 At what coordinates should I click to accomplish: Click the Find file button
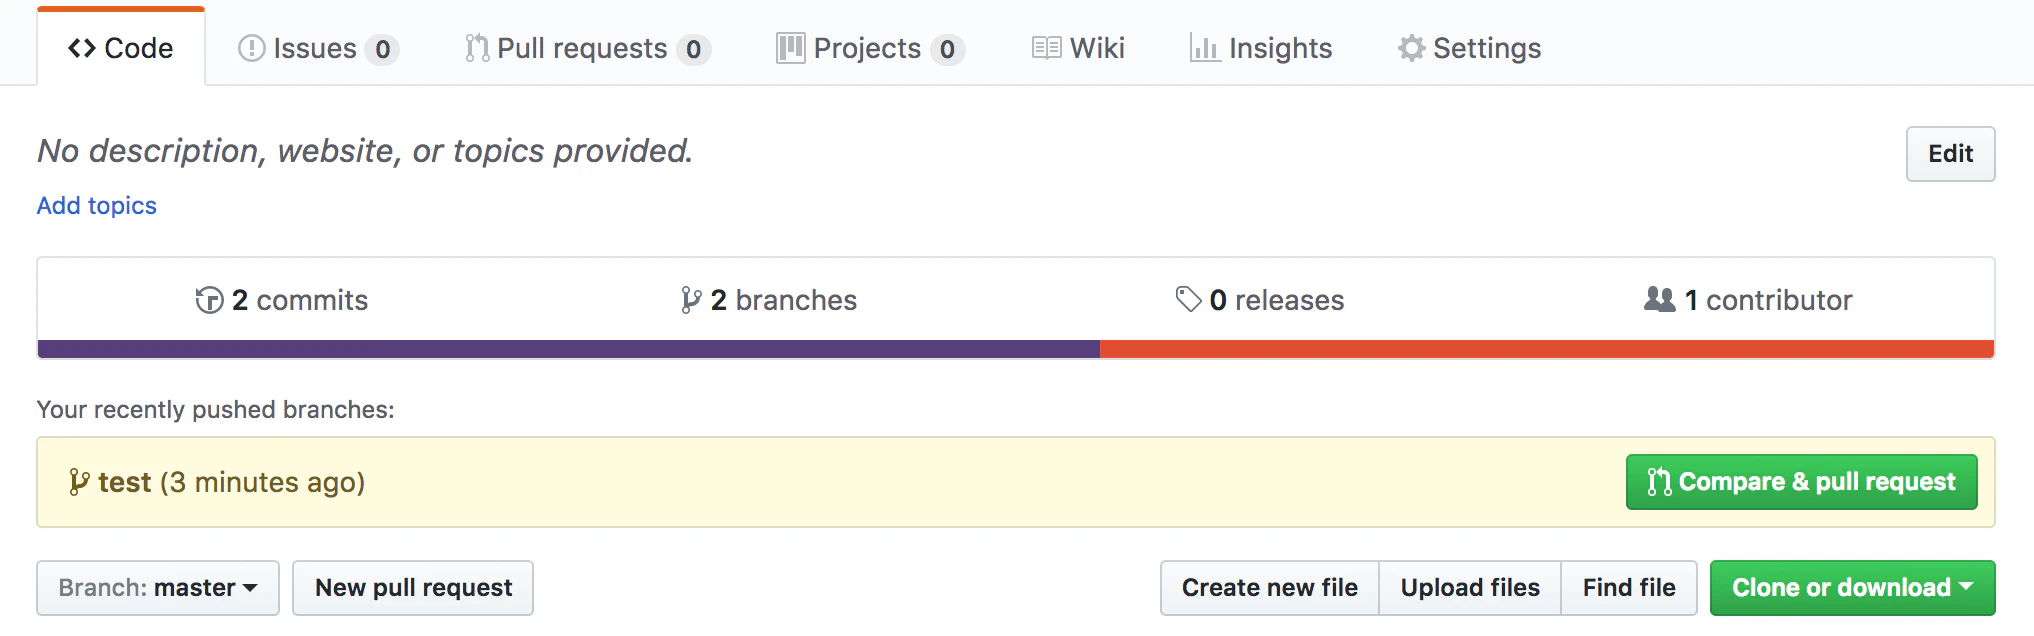pyautogui.click(x=1629, y=588)
